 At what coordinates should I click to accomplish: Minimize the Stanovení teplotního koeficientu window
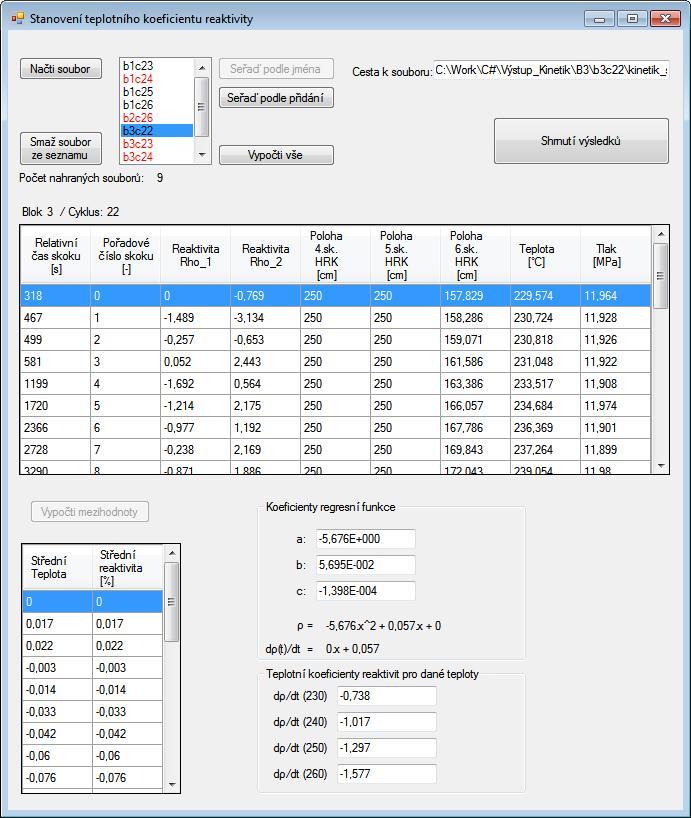tap(599, 19)
